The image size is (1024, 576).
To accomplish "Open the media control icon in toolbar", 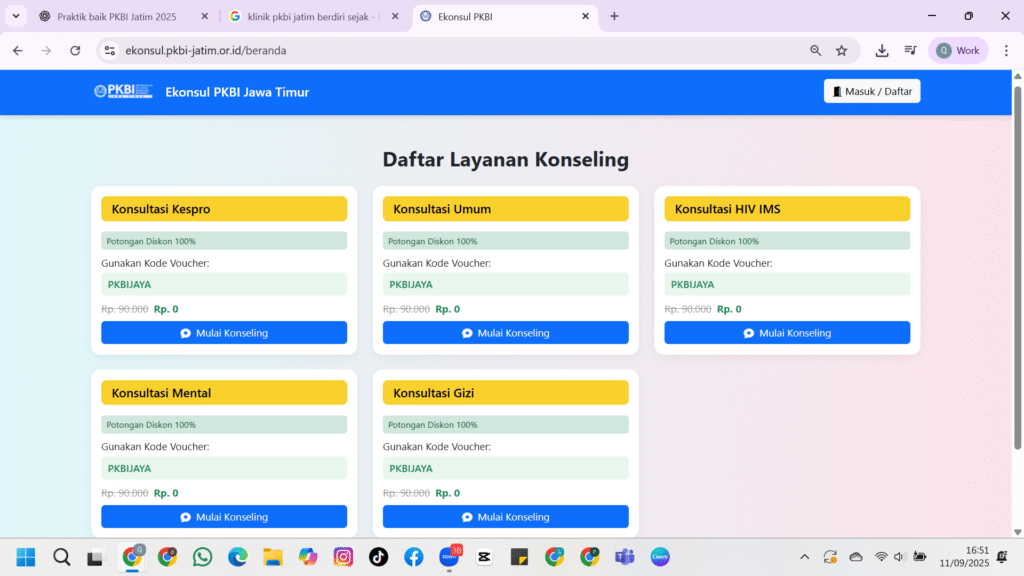I will [911, 50].
